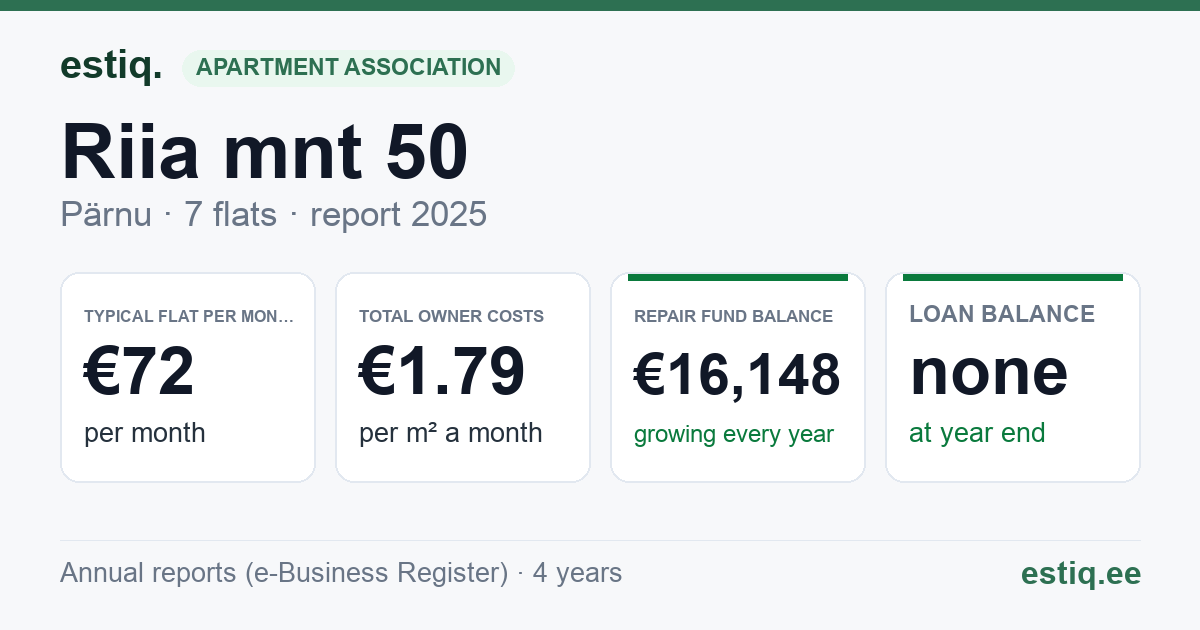Click the Pärnu · 7 flats · report 2025 subtitle

[273, 214]
